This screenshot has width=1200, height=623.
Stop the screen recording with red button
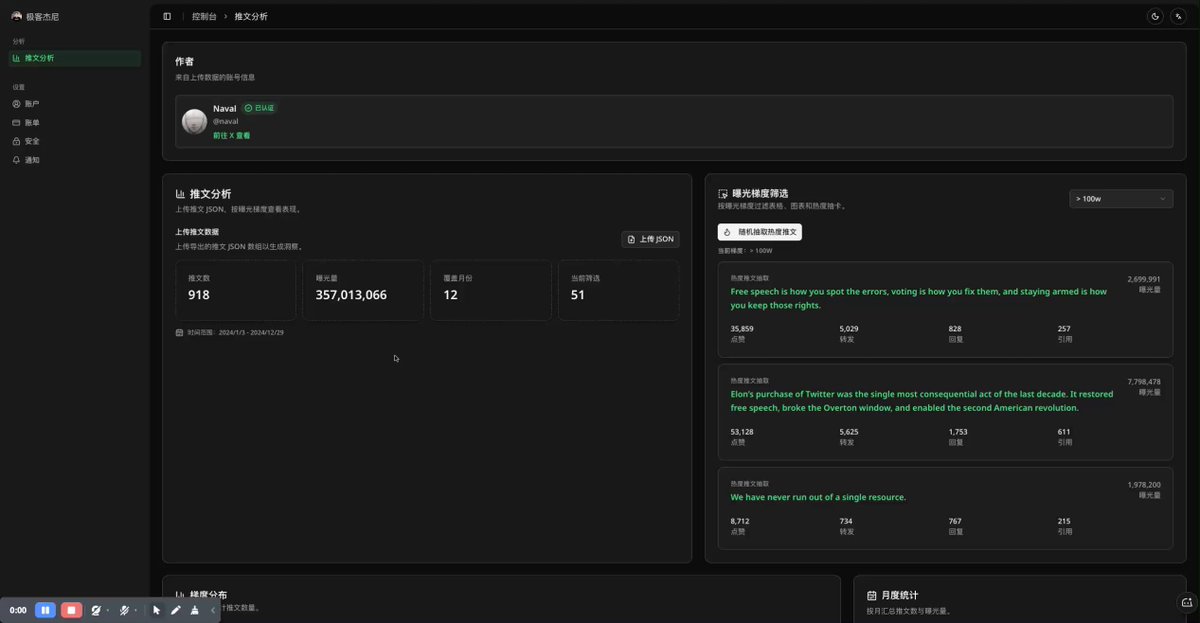tap(71, 610)
